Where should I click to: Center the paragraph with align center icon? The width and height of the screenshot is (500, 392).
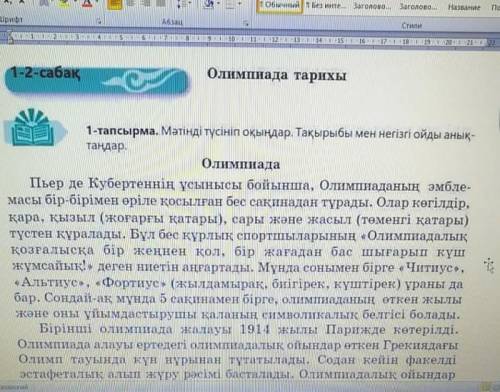(x=132, y=3)
